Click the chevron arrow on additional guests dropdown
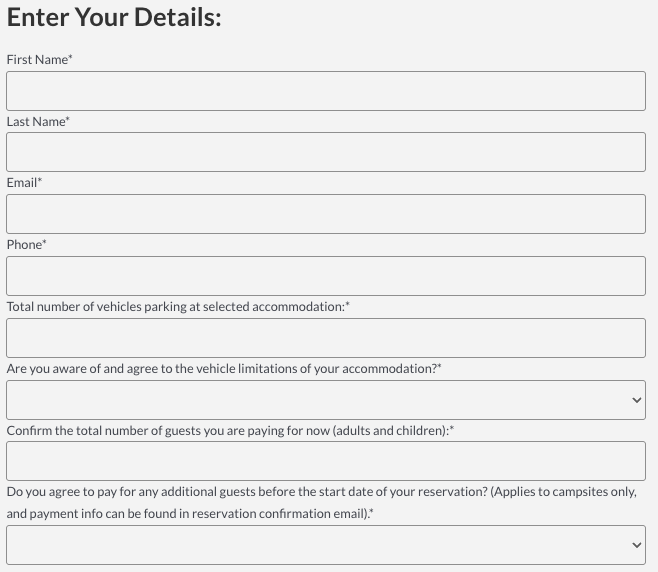This screenshot has width=658, height=572. (x=636, y=545)
